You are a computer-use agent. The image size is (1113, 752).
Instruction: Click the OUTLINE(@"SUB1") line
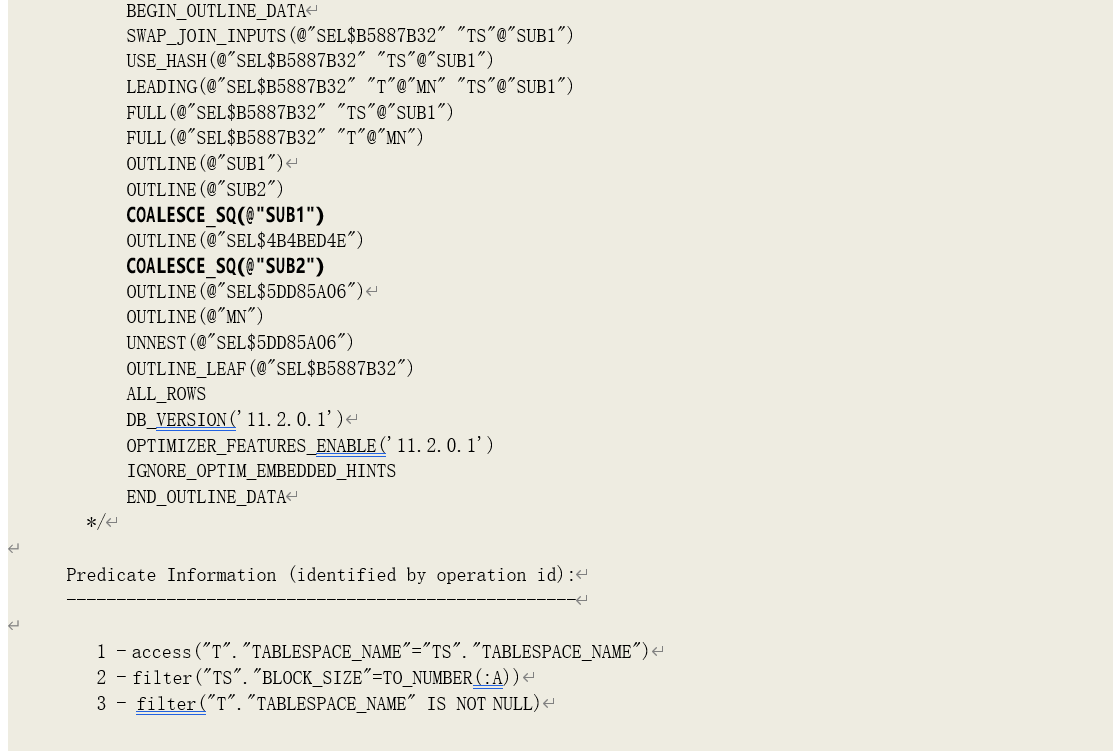(x=205, y=164)
